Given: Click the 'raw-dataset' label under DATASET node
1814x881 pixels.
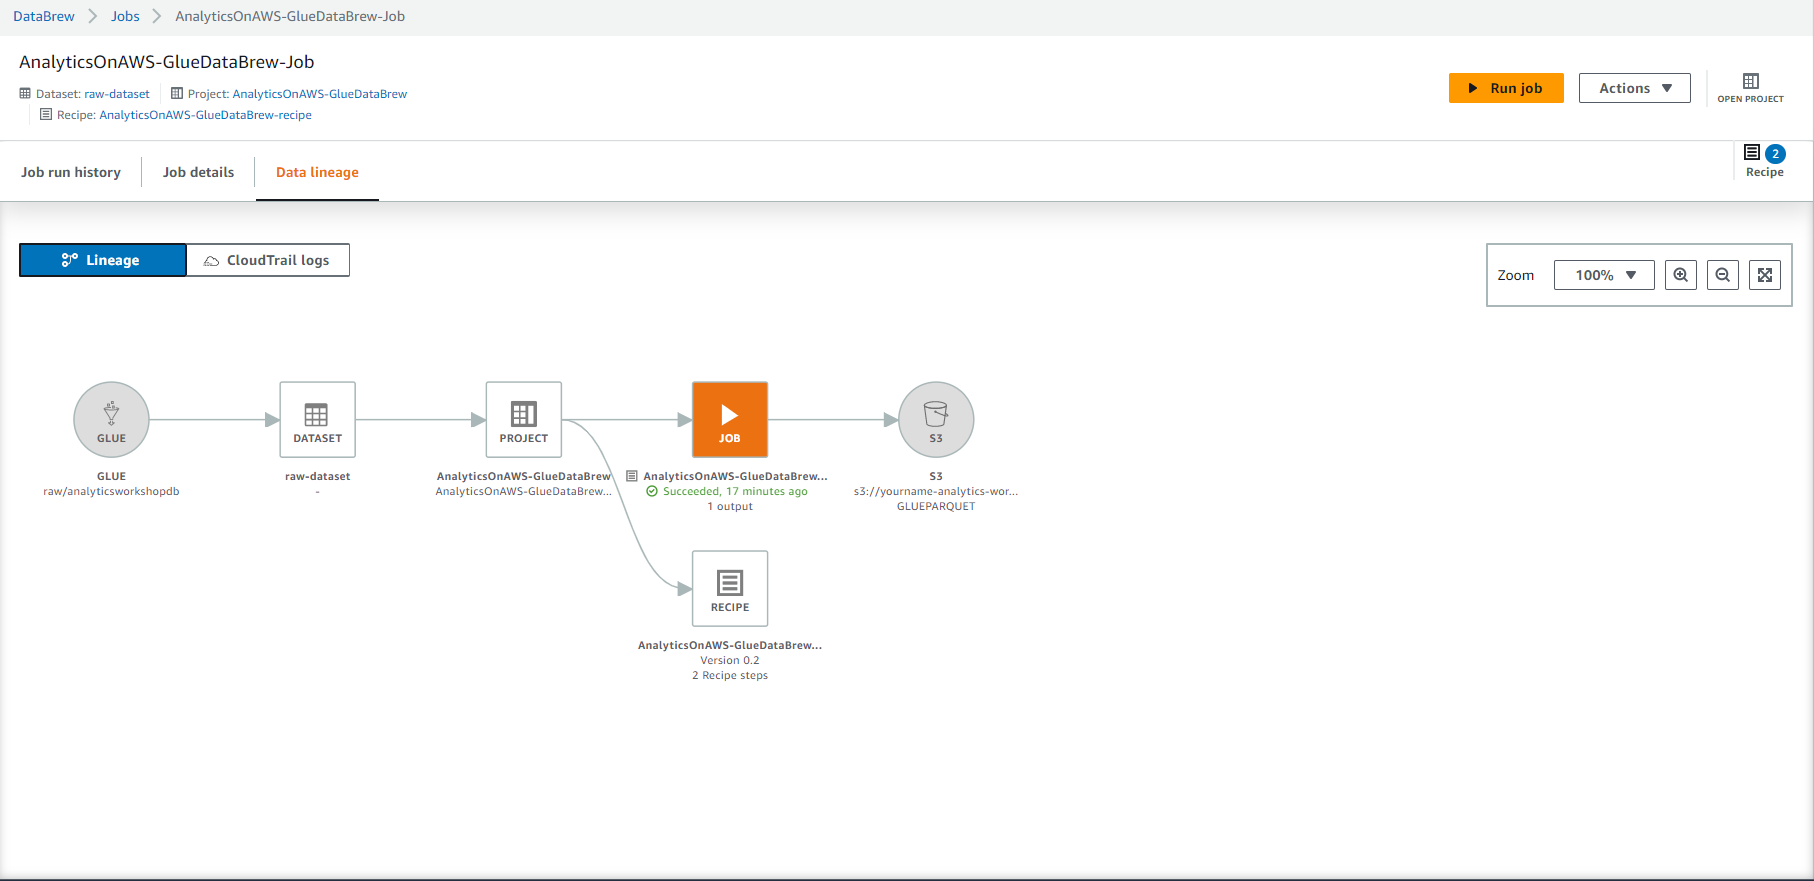Looking at the screenshot, I should click(317, 476).
